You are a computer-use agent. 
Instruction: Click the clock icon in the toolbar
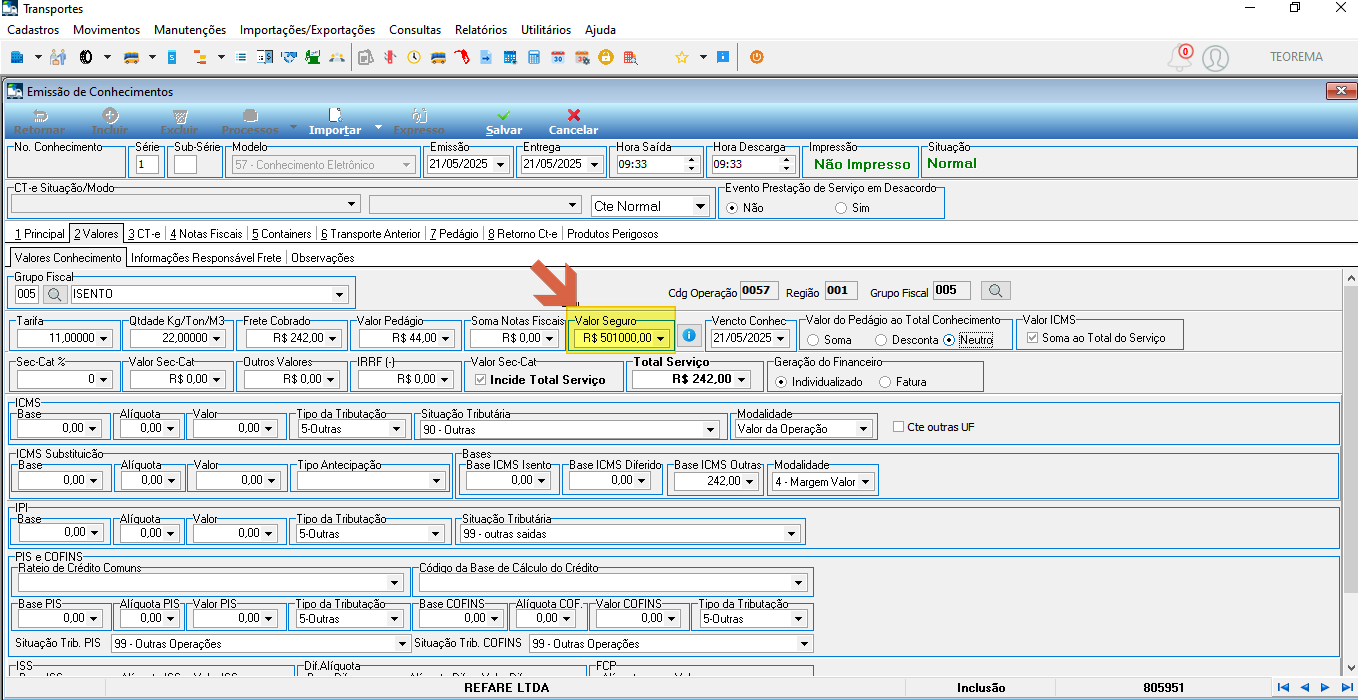click(x=414, y=57)
